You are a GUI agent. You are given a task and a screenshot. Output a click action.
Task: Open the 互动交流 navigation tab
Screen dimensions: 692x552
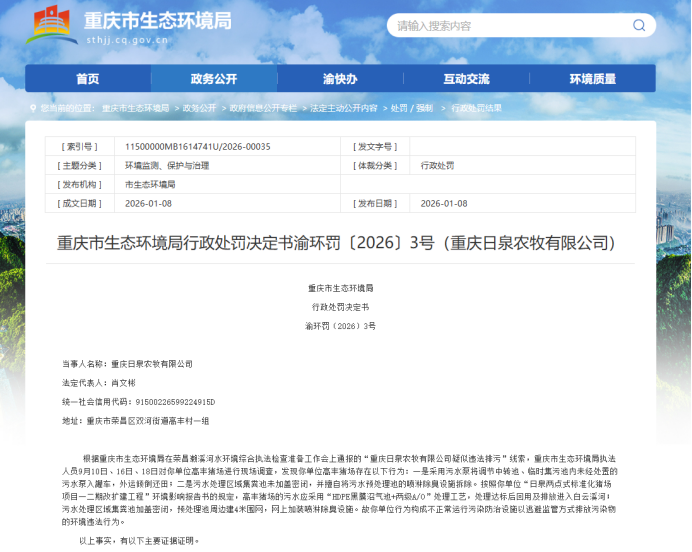466,79
